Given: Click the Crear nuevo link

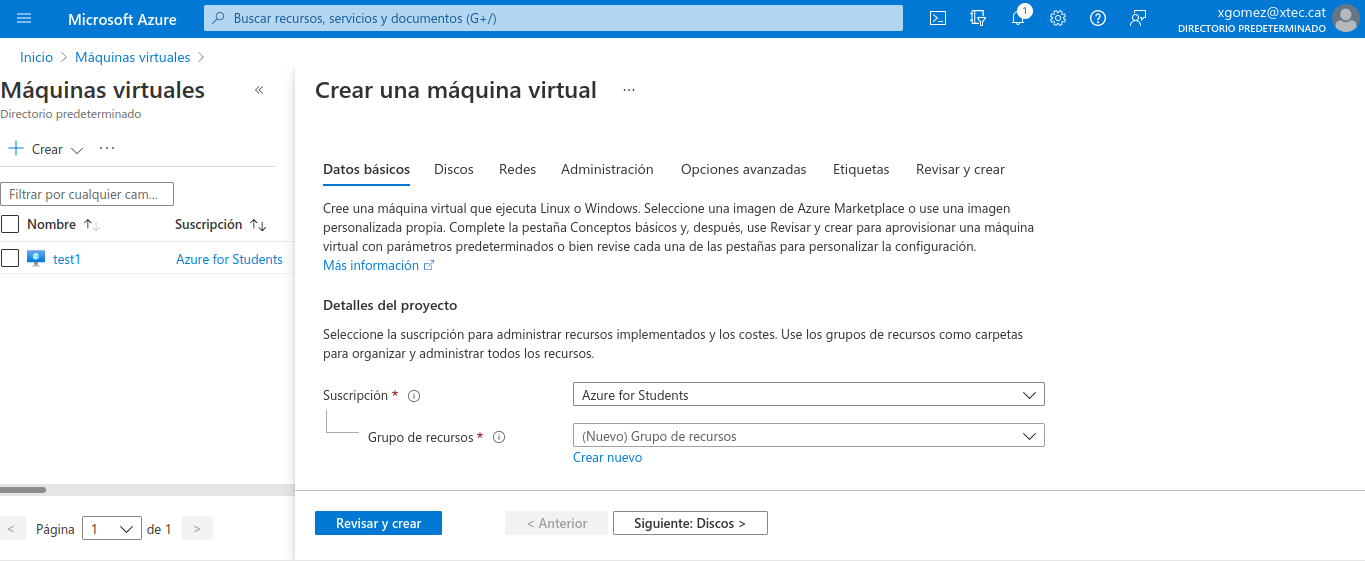Looking at the screenshot, I should point(607,457).
